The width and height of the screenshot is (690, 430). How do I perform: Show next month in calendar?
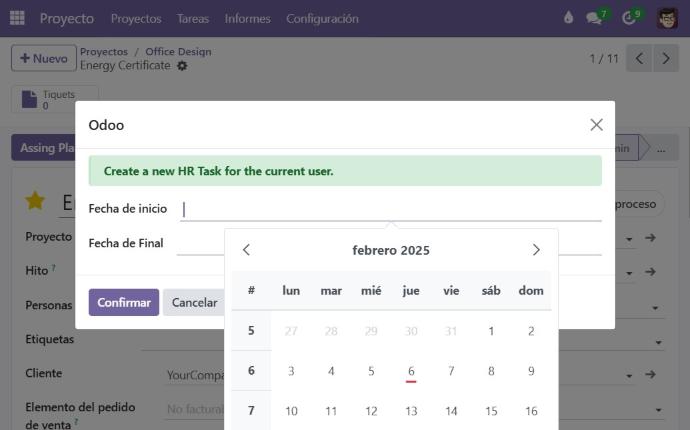pos(536,250)
